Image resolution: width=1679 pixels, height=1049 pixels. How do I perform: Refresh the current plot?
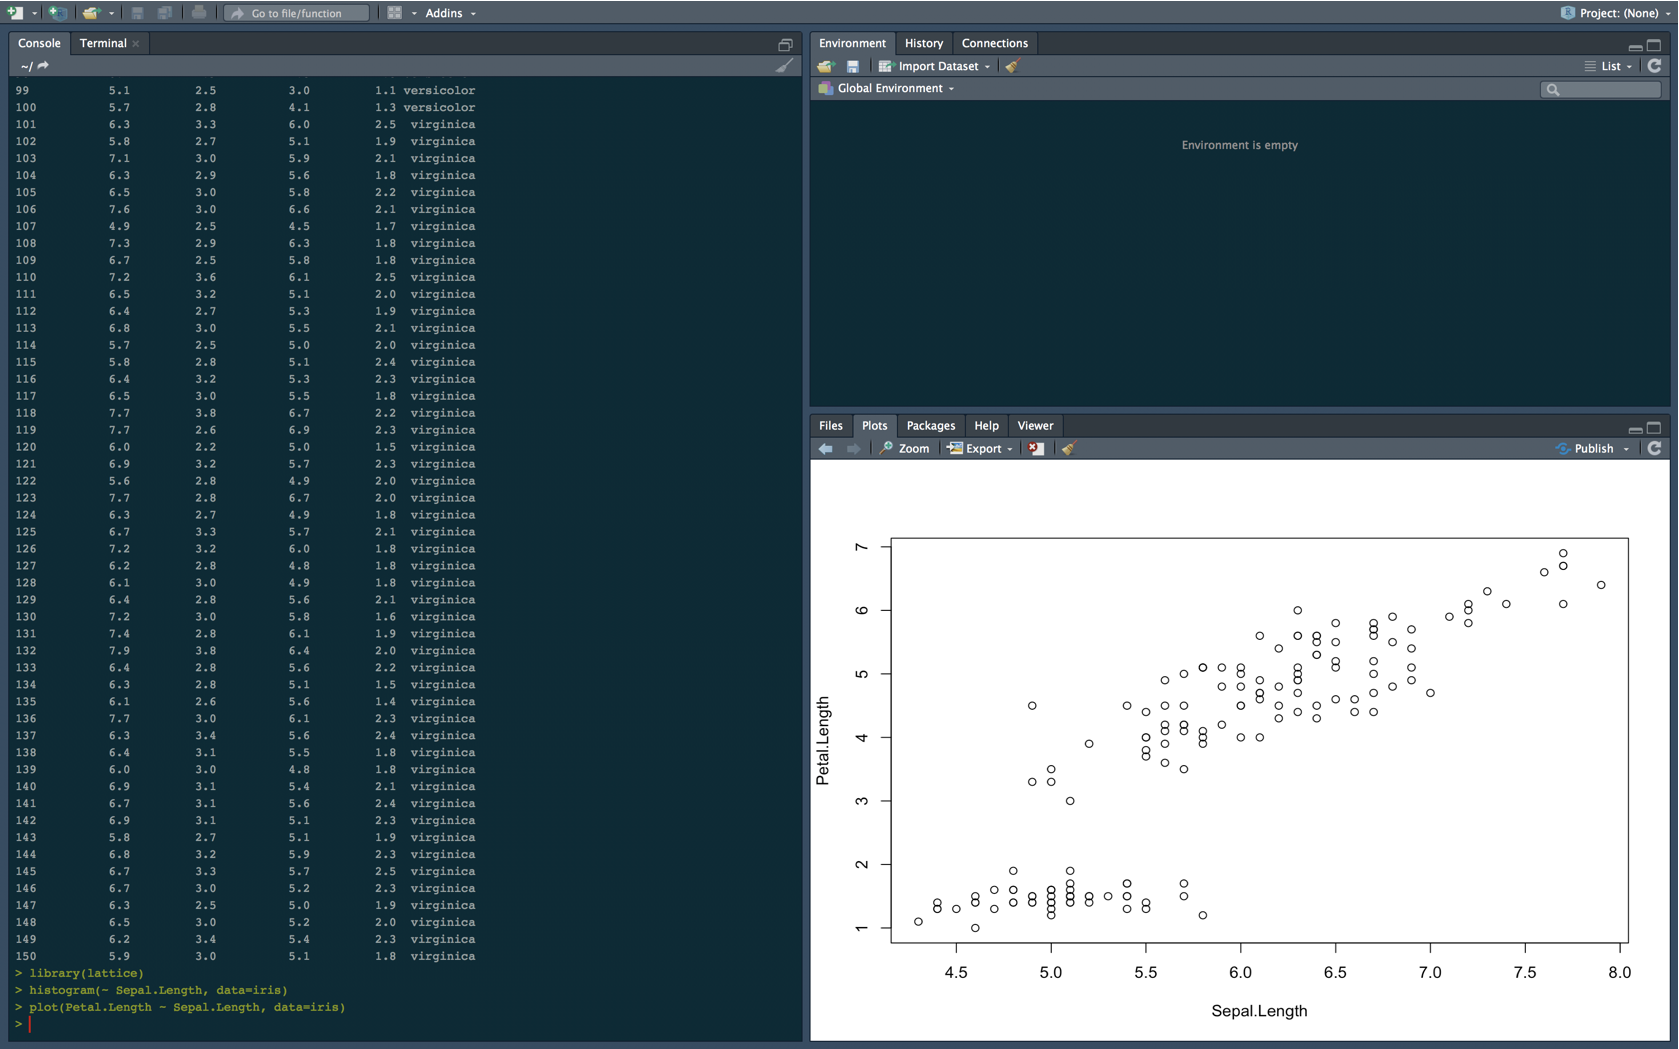point(1654,449)
